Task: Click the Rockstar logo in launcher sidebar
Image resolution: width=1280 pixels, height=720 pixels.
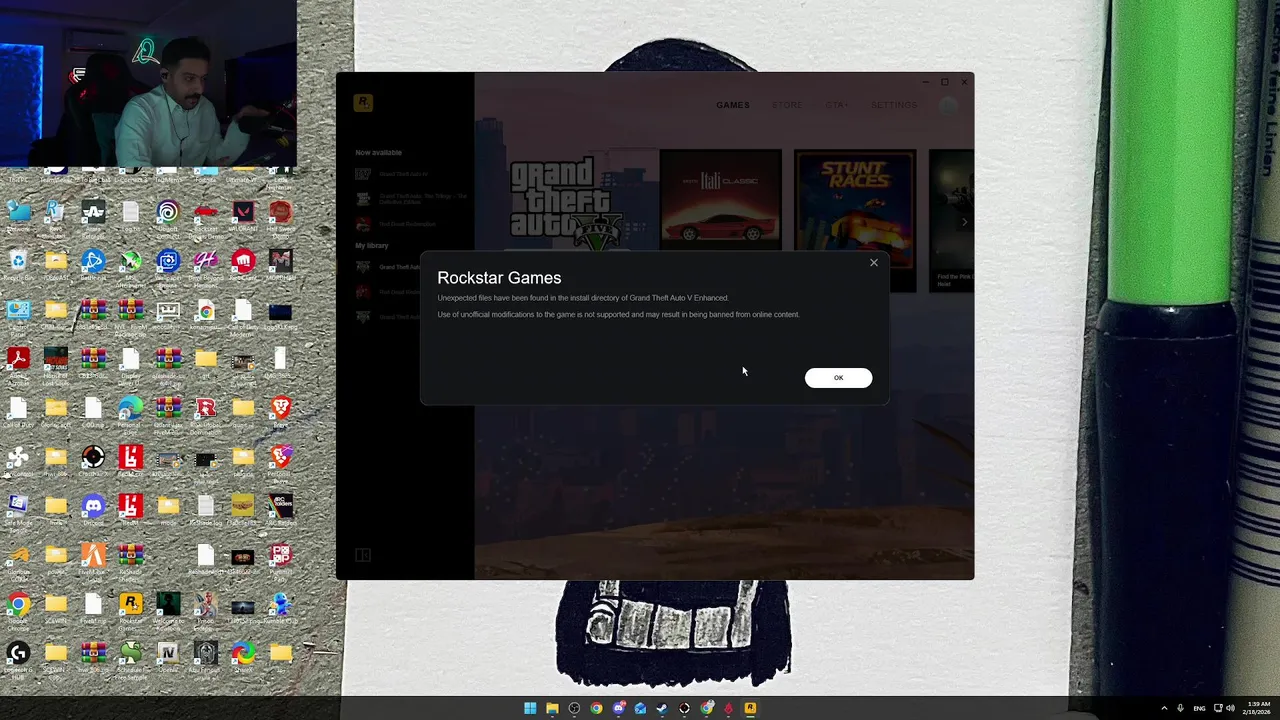Action: 363,103
